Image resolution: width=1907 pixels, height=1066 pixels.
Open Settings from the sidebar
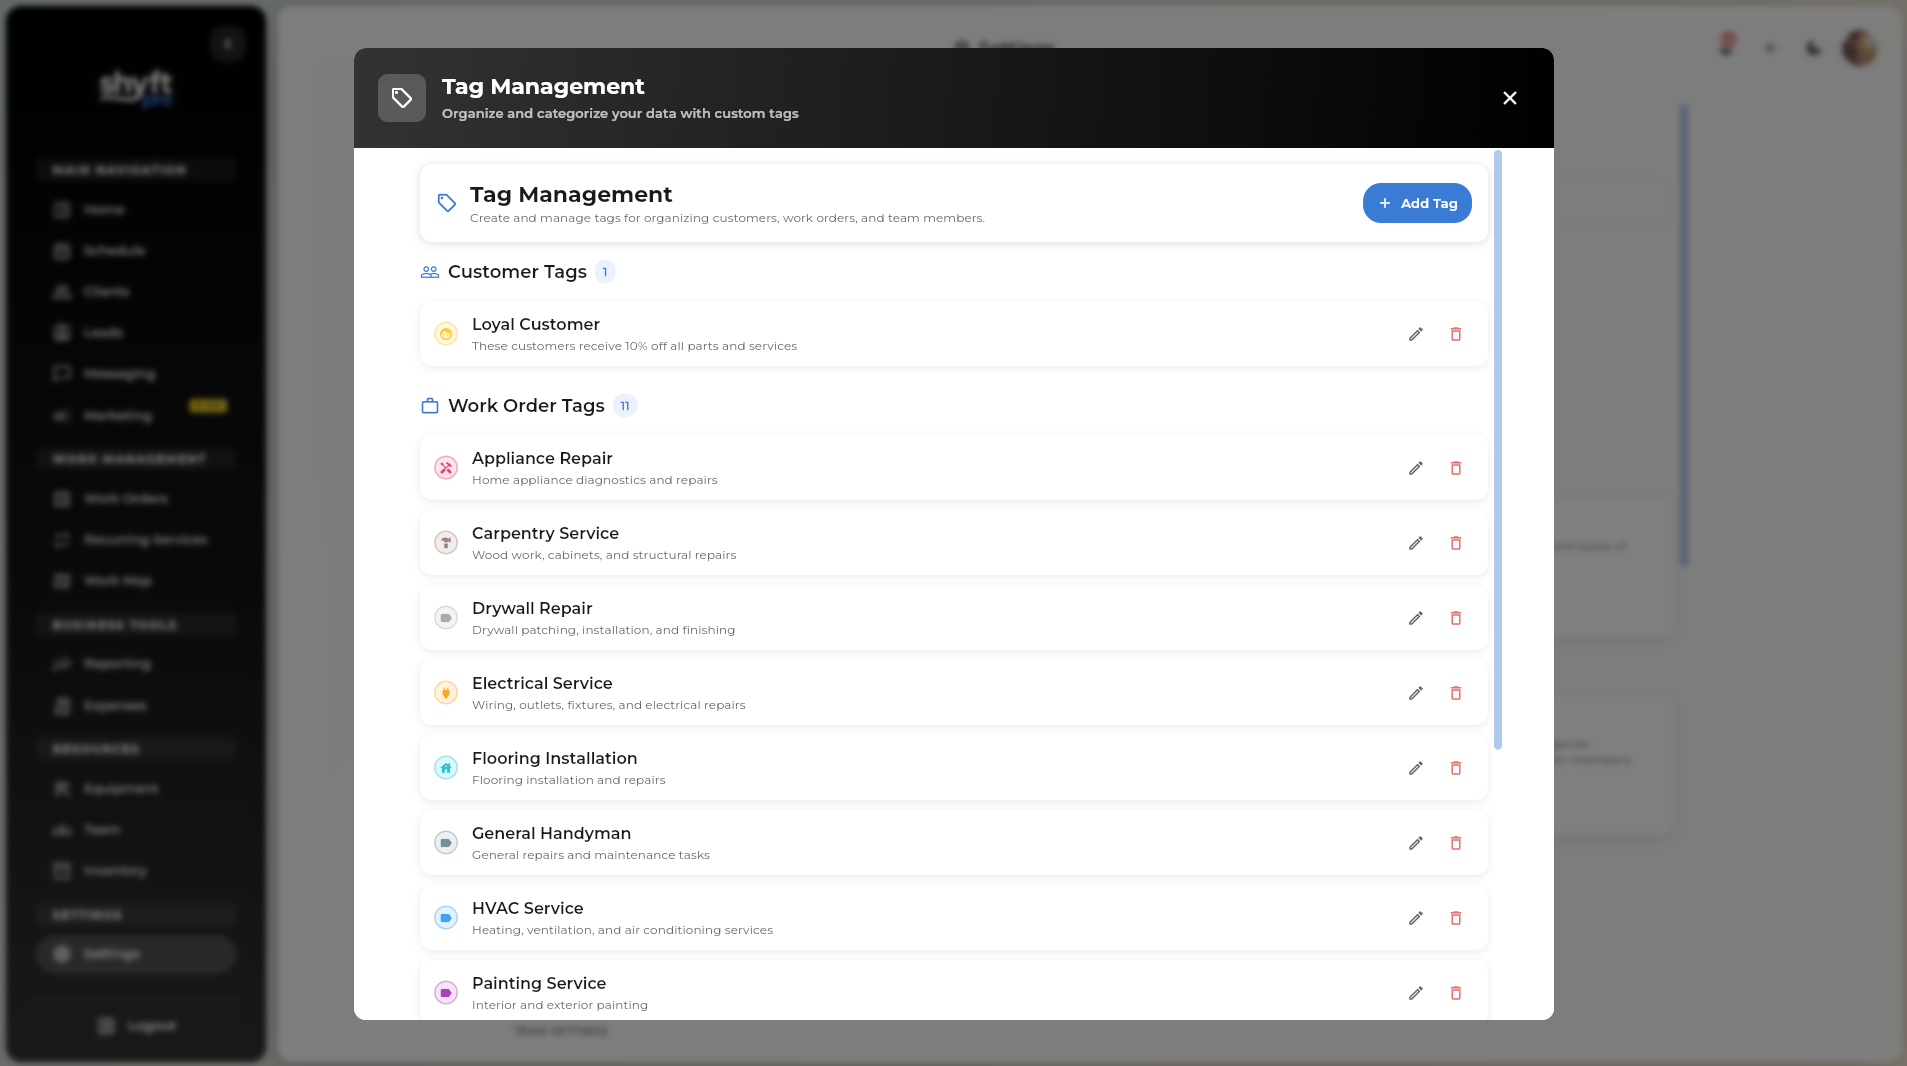(x=135, y=953)
